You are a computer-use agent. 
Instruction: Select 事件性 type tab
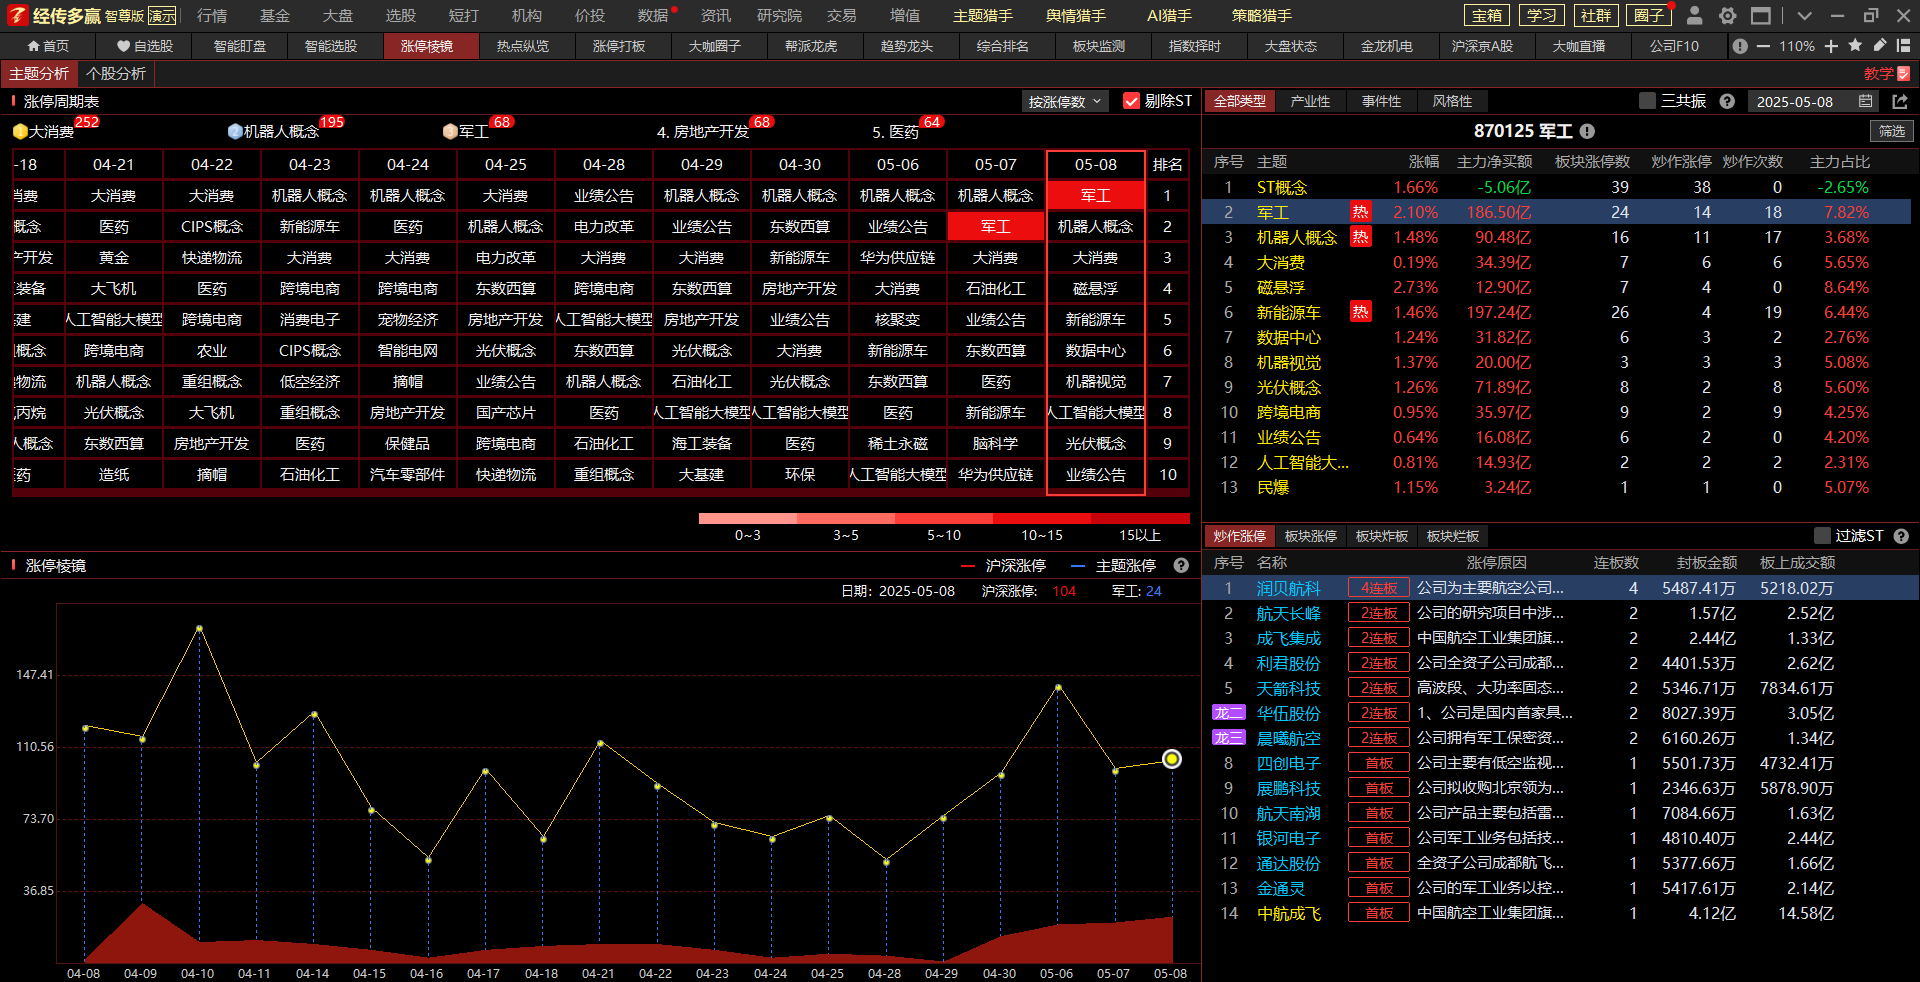[x=1381, y=101]
